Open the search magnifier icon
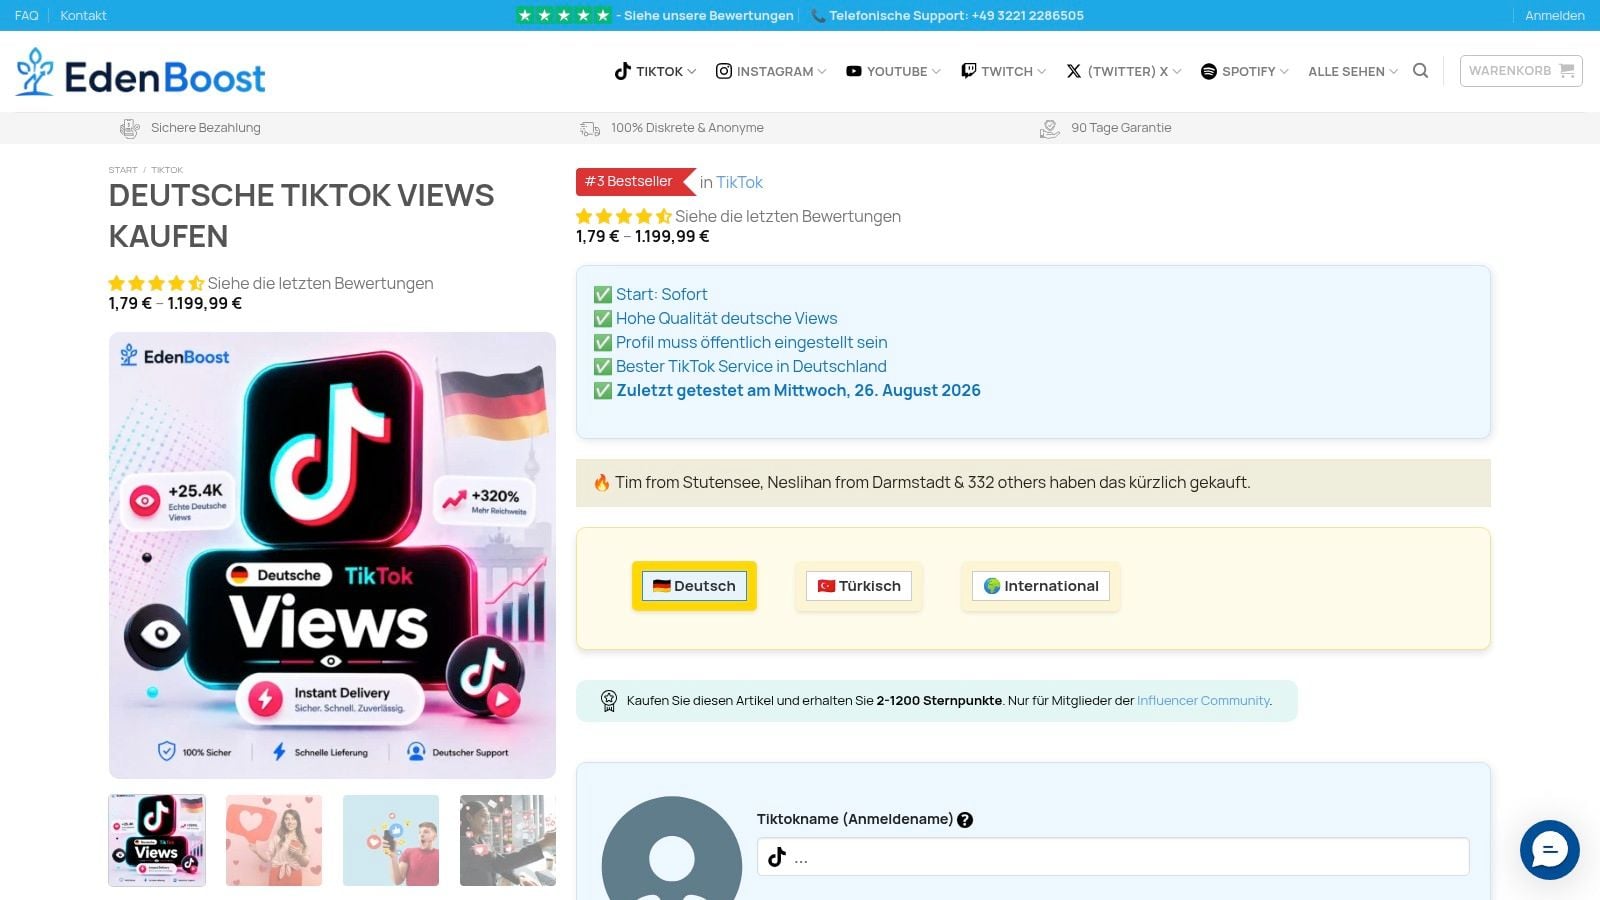Image resolution: width=1600 pixels, height=900 pixels. [1420, 71]
